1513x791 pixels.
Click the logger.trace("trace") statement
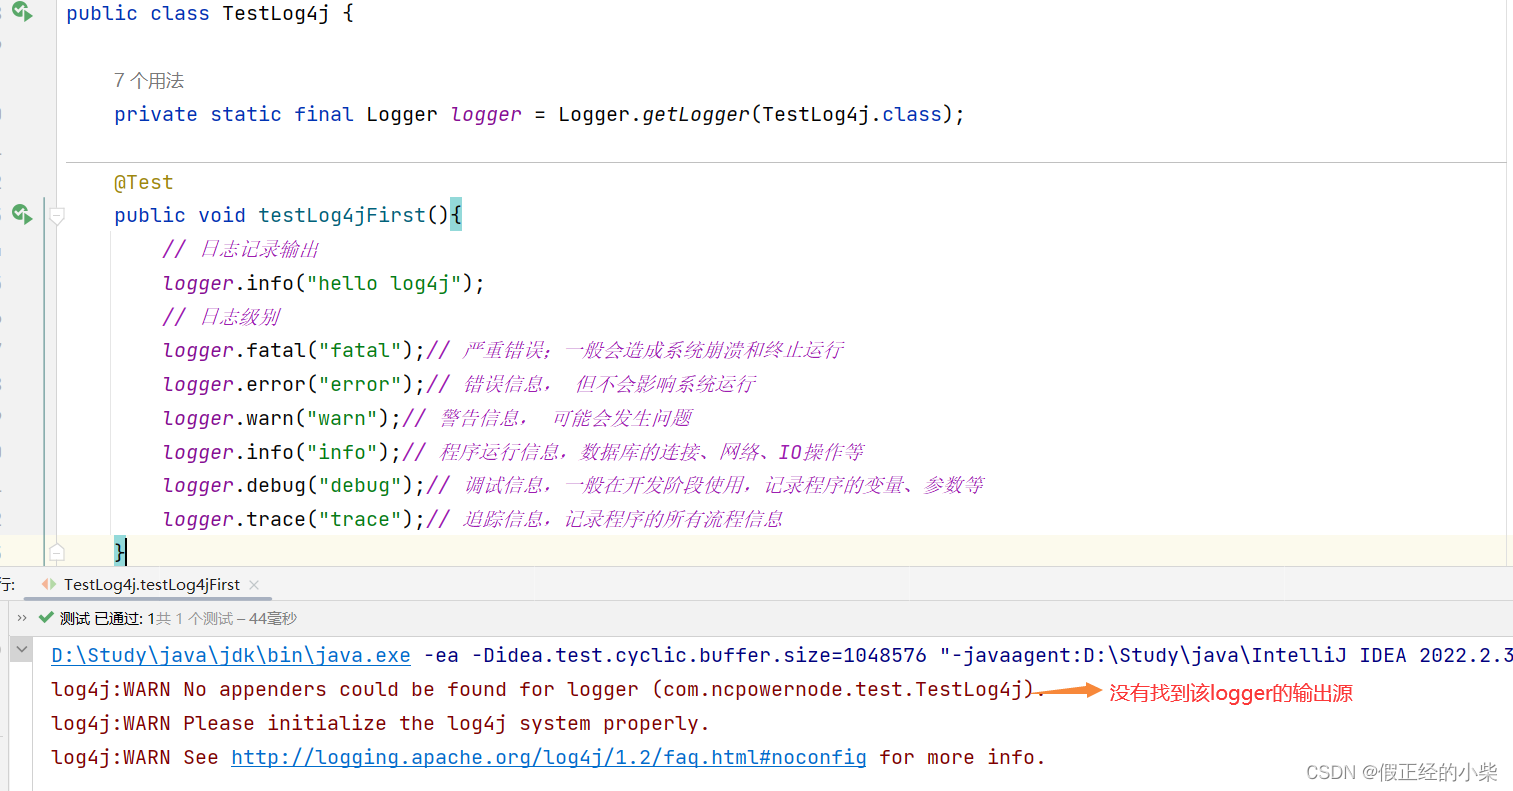tap(294, 519)
